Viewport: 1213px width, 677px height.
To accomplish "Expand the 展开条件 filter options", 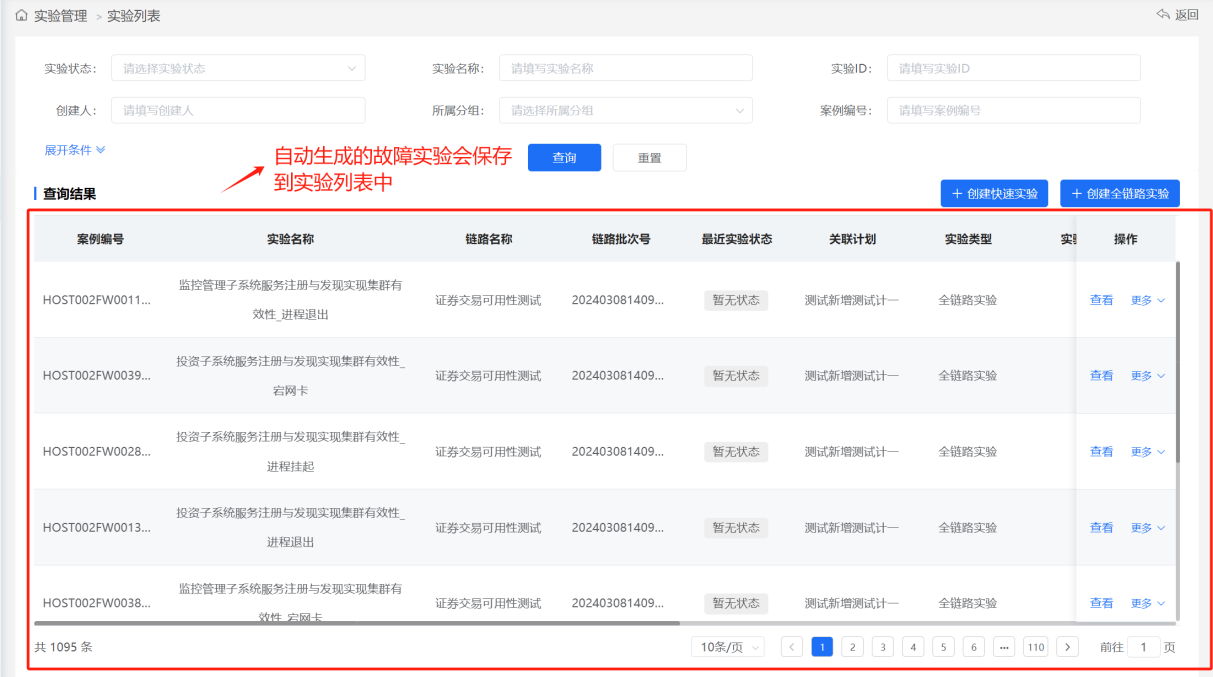I will pos(75,150).
